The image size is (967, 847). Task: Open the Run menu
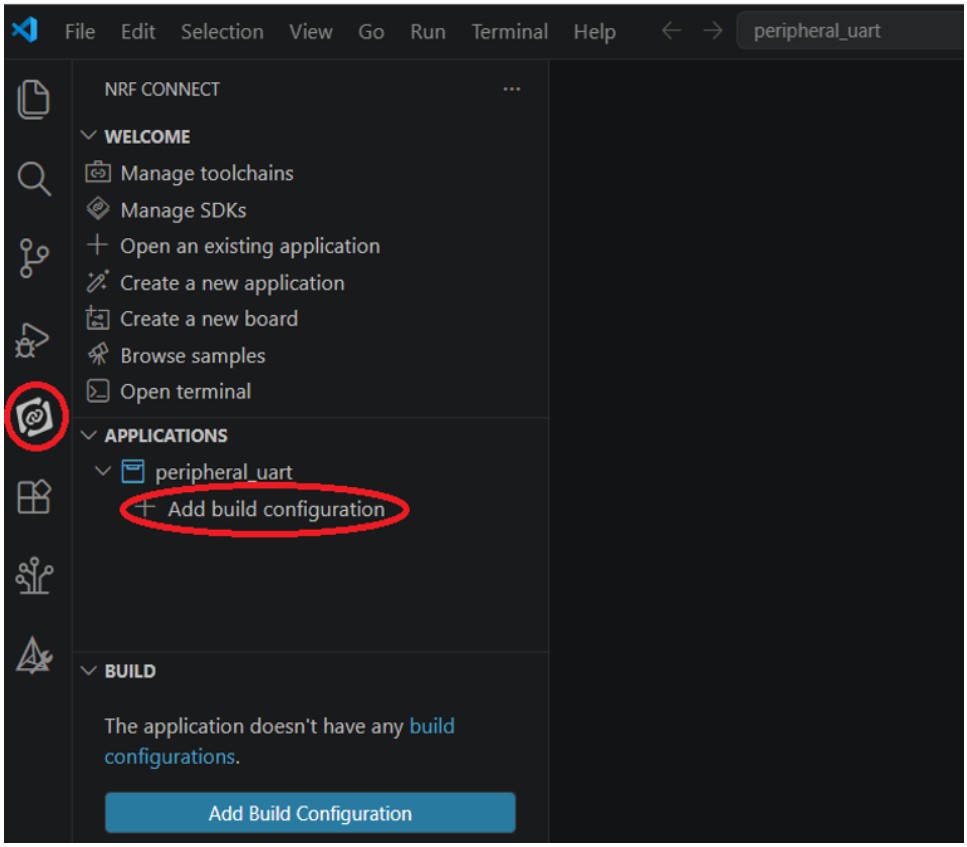coord(428,31)
